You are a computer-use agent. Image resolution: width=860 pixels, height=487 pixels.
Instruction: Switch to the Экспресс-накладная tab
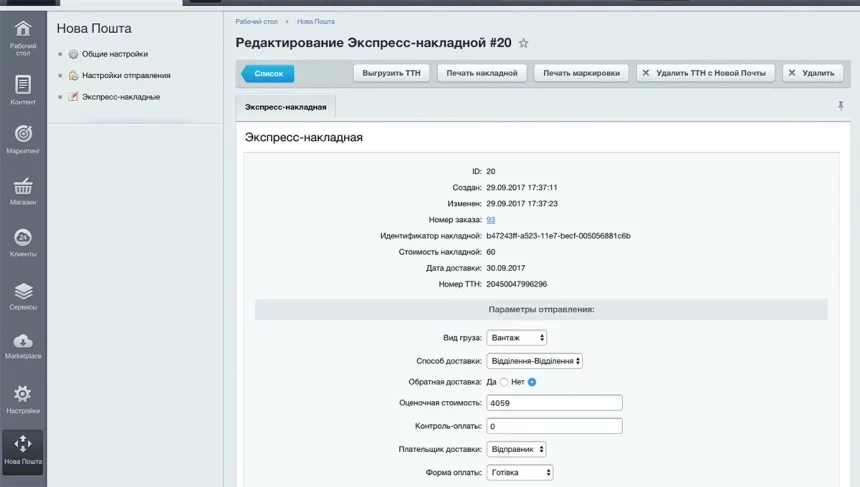286,107
